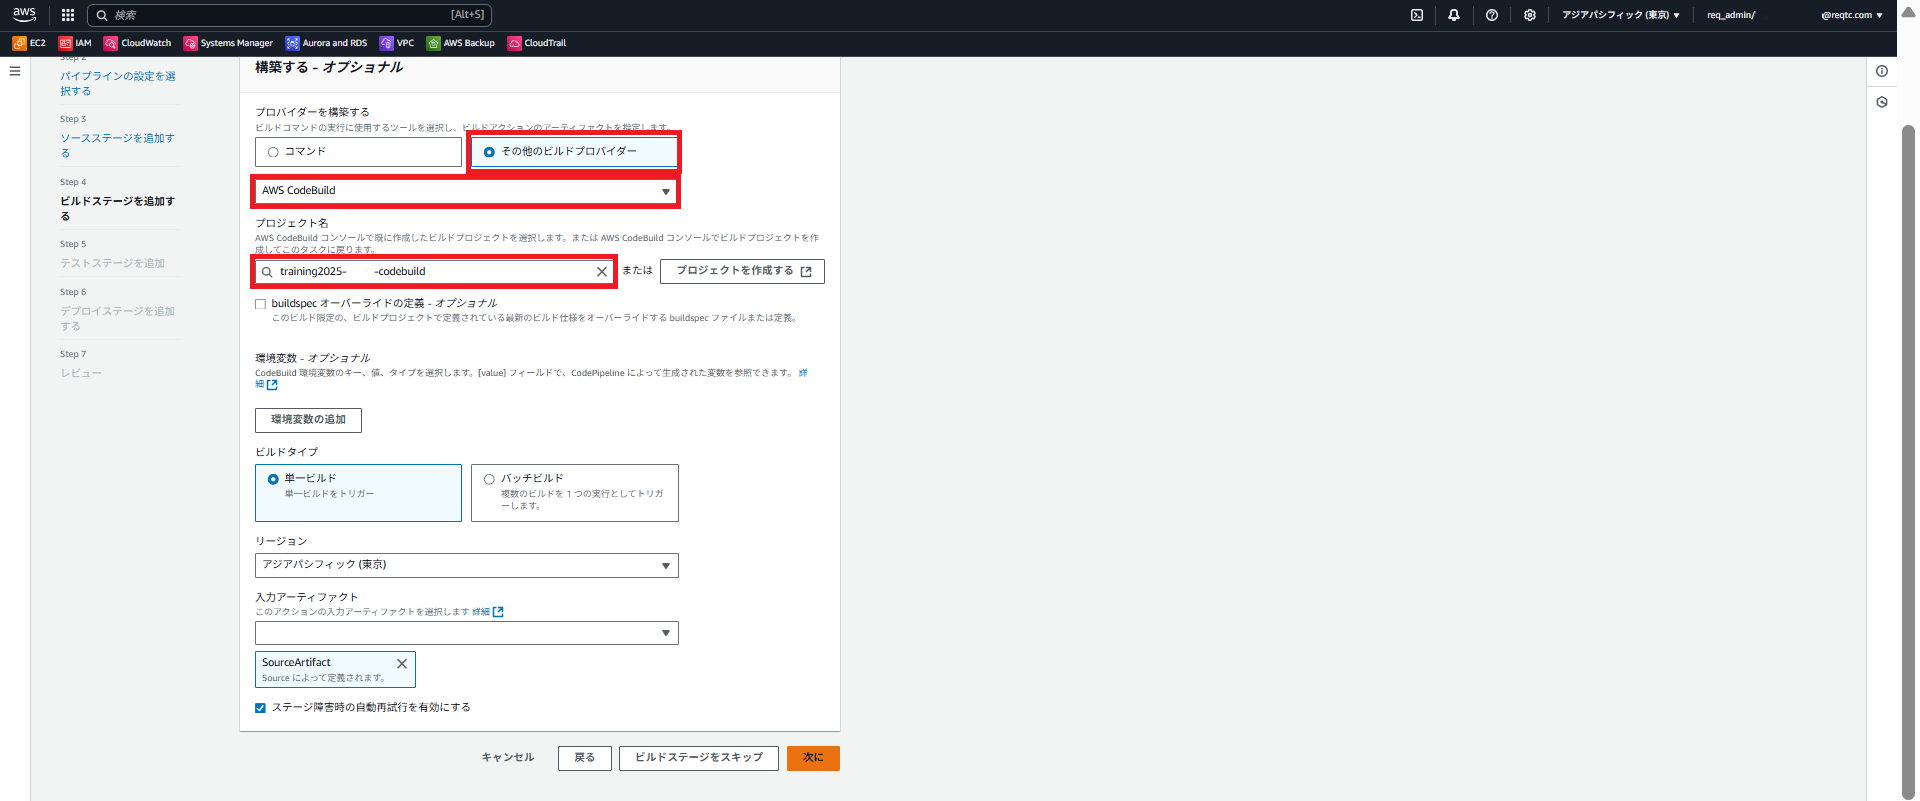Open the notifications bell
Image resolution: width=1920 pixels, height=801 pixels.
[1454, 15]
